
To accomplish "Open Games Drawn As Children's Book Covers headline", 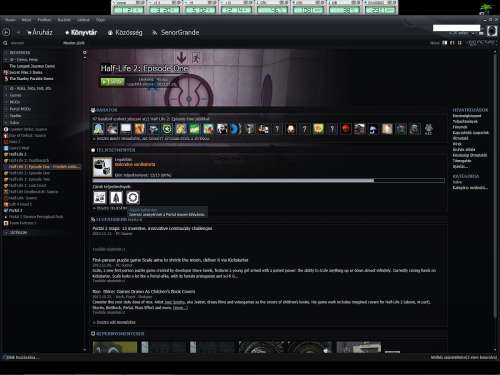I will 144,291.
